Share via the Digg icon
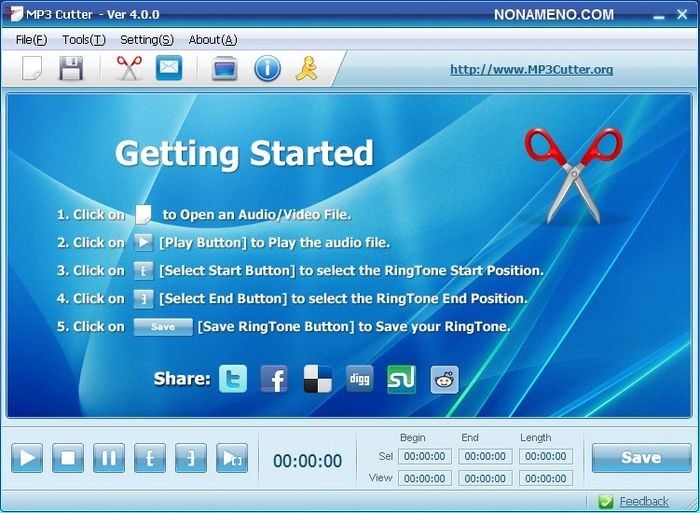 pyautogui.click(x=360, y=379)
